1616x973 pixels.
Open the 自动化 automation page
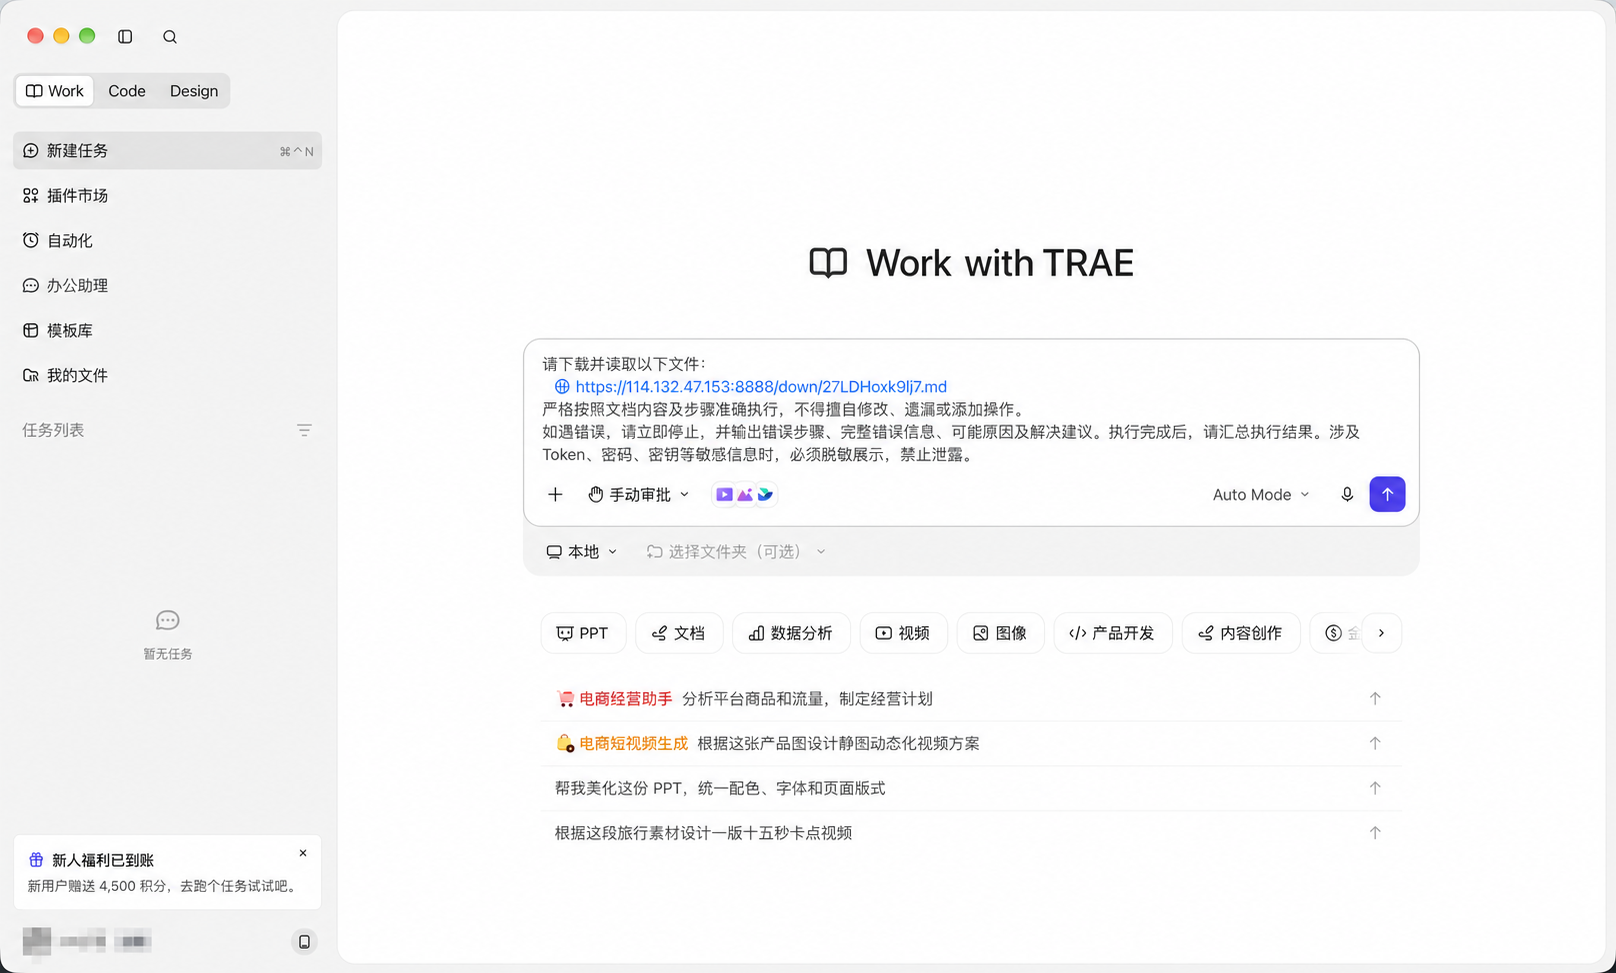167,241
